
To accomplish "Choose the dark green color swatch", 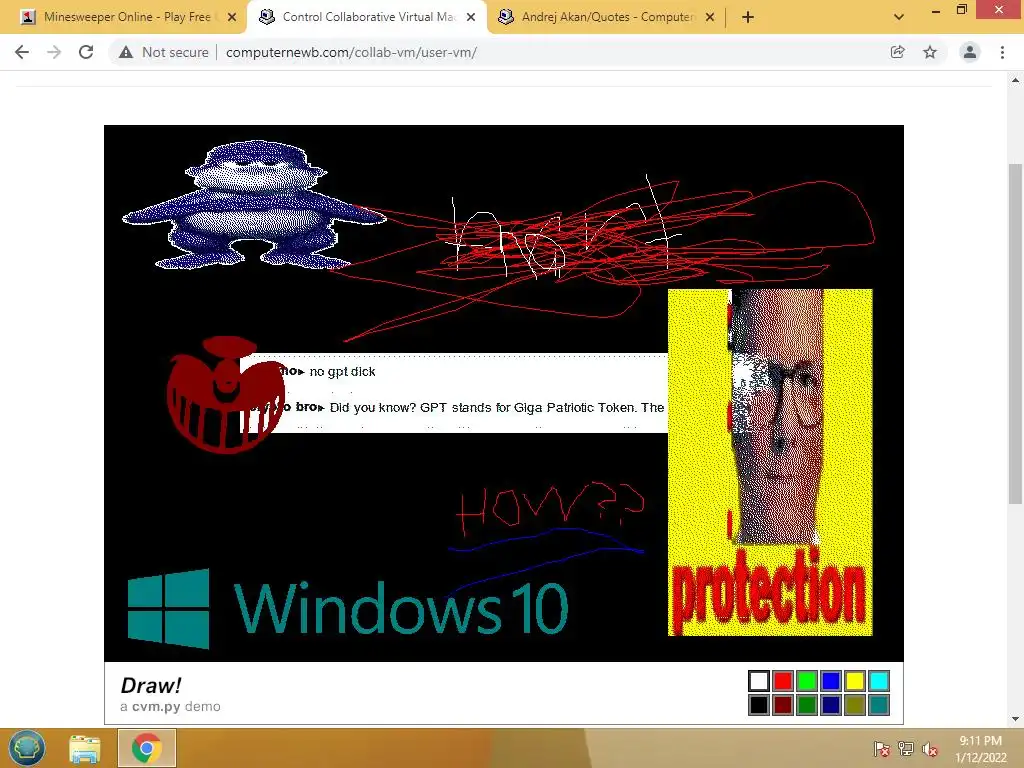I will [x=807, y=705].
